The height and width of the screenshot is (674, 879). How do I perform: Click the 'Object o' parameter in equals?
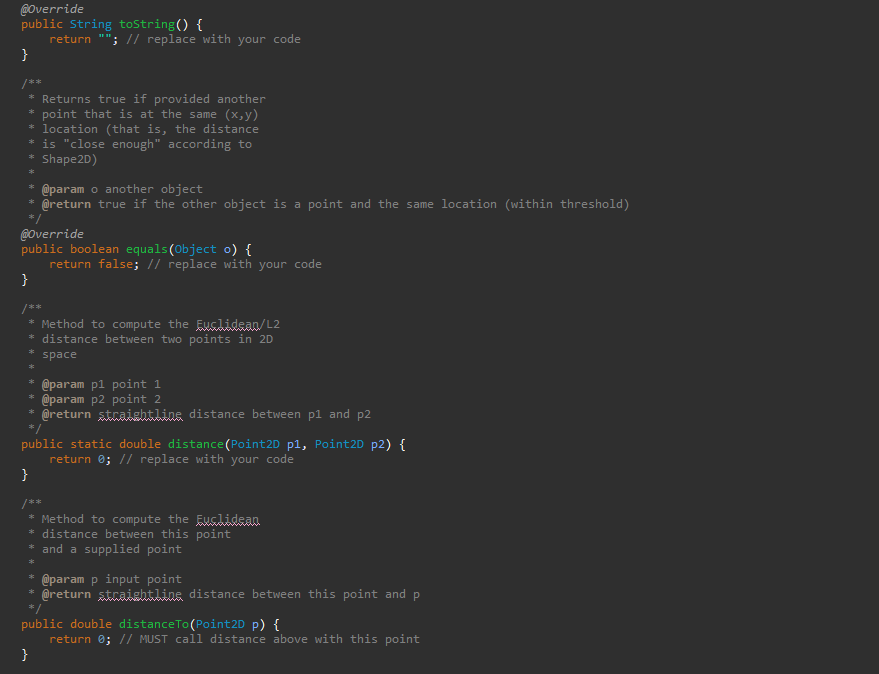pos(202,249)
